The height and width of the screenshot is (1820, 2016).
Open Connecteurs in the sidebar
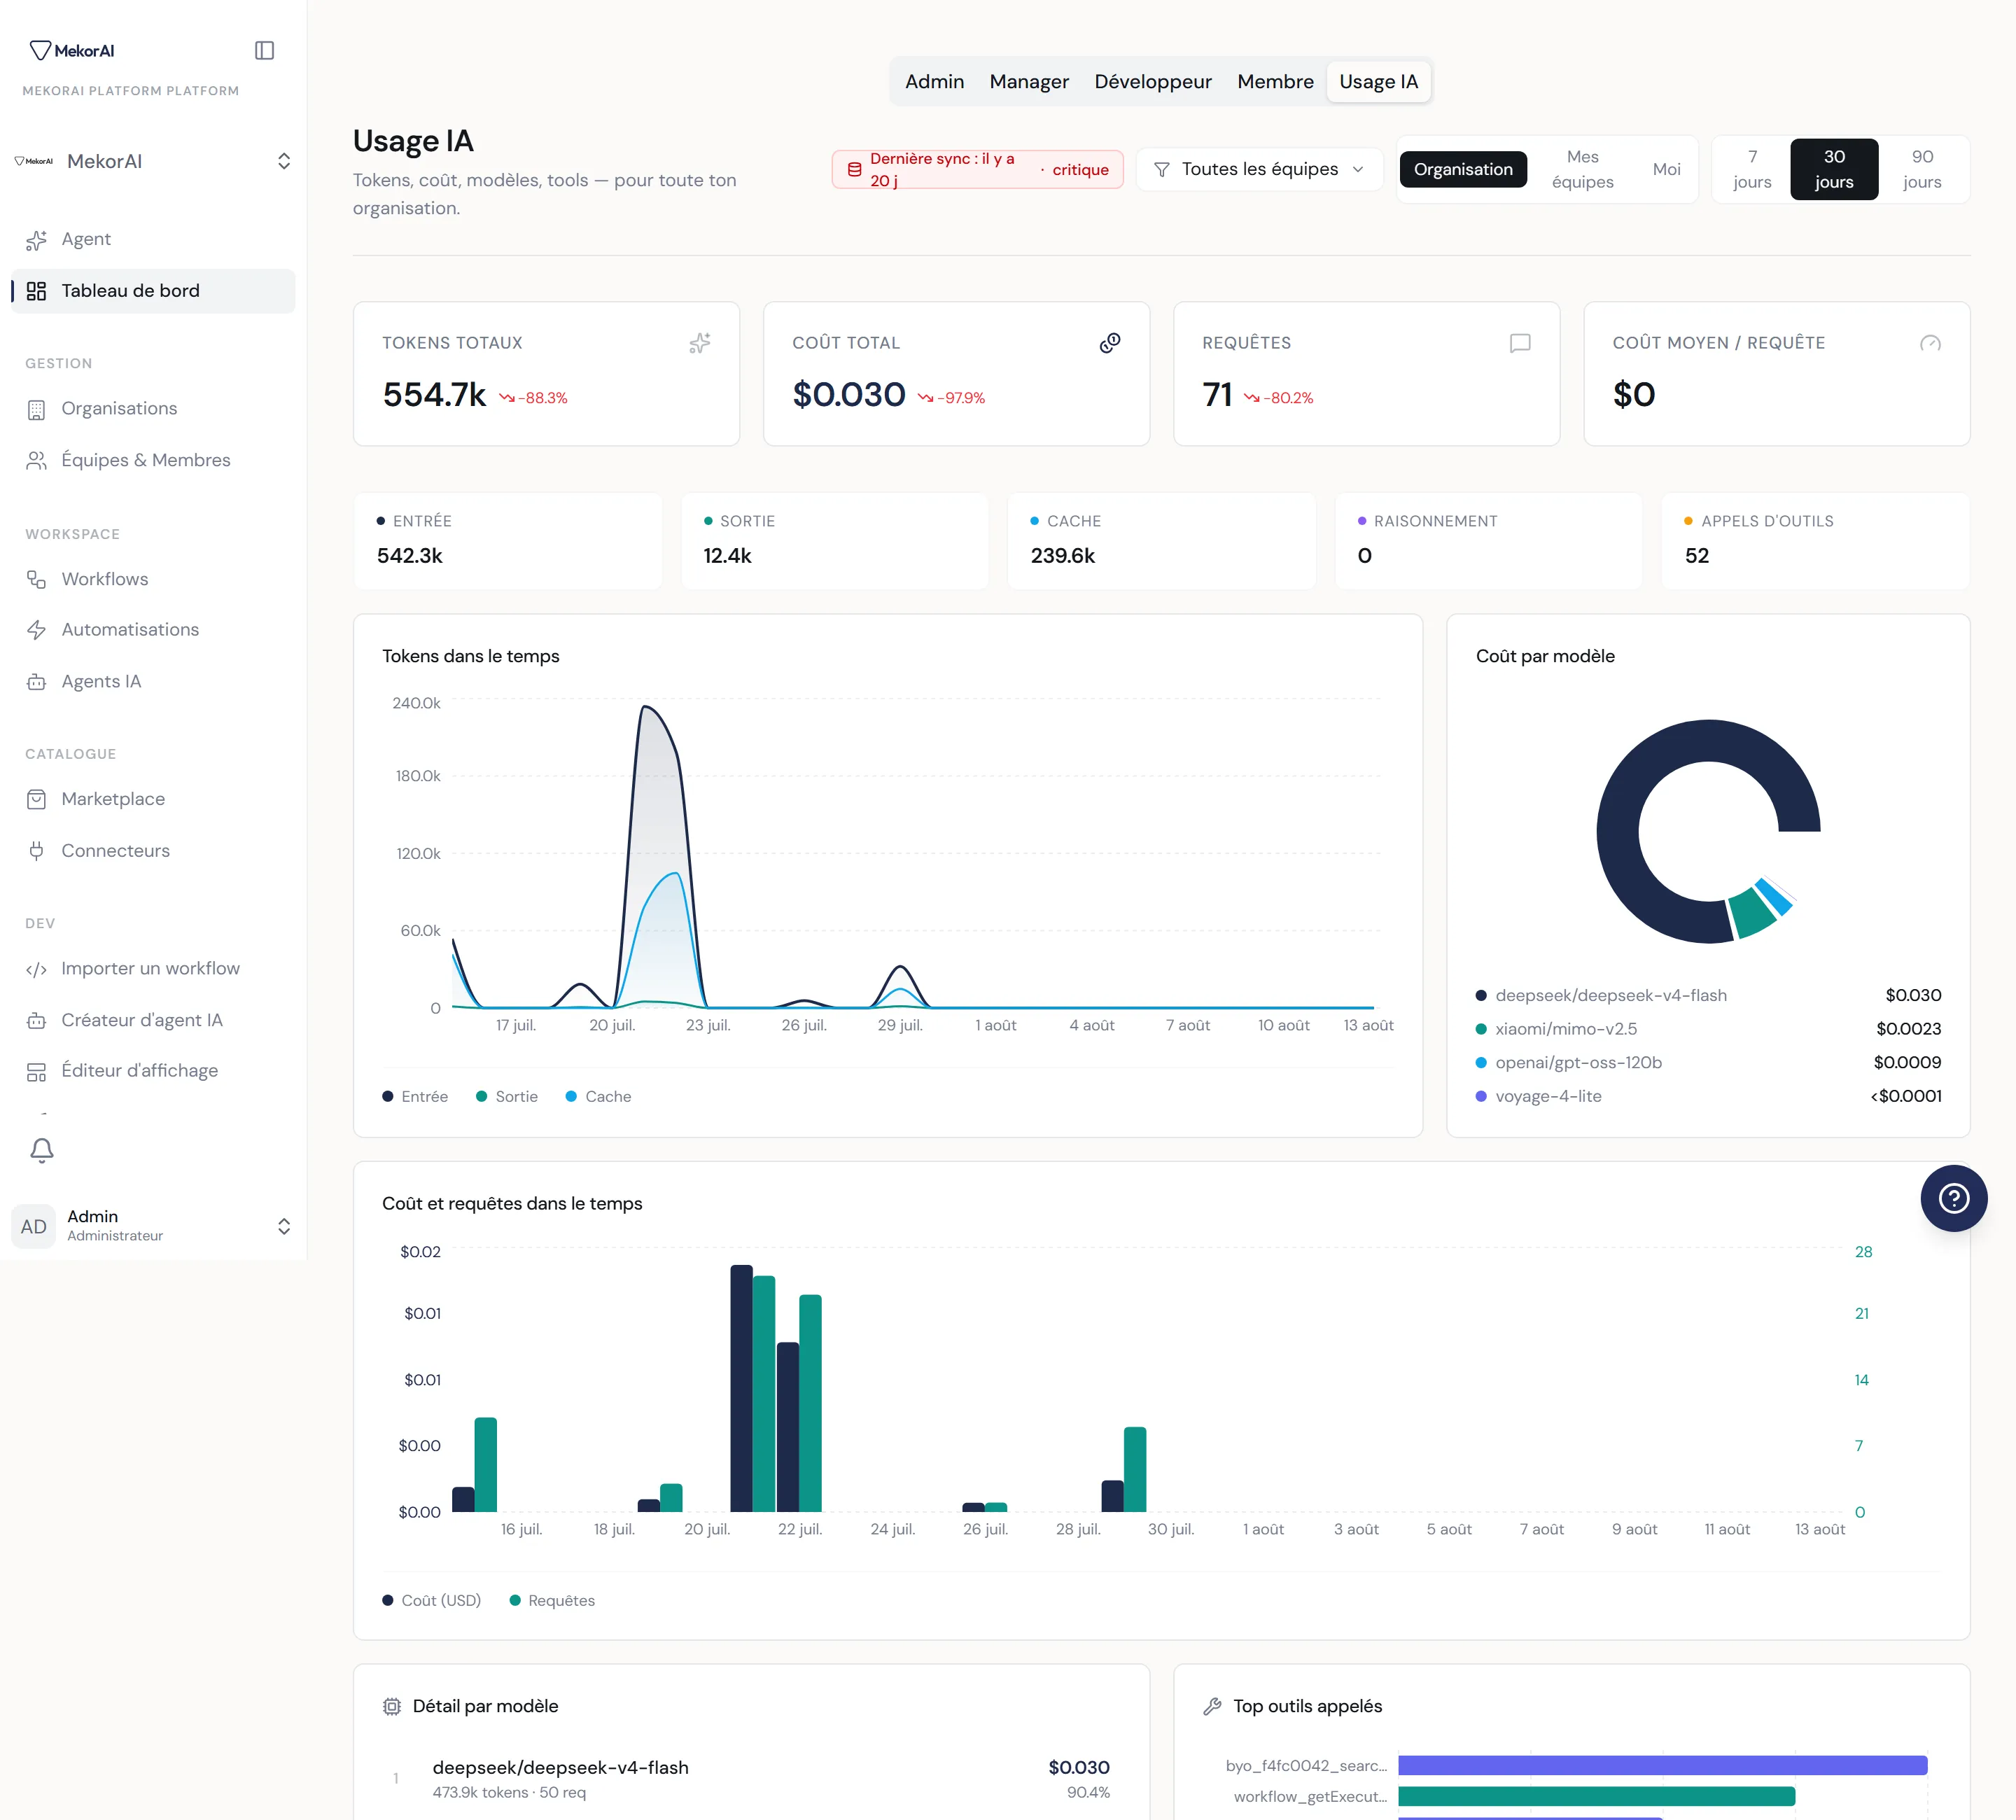point(153,851)
